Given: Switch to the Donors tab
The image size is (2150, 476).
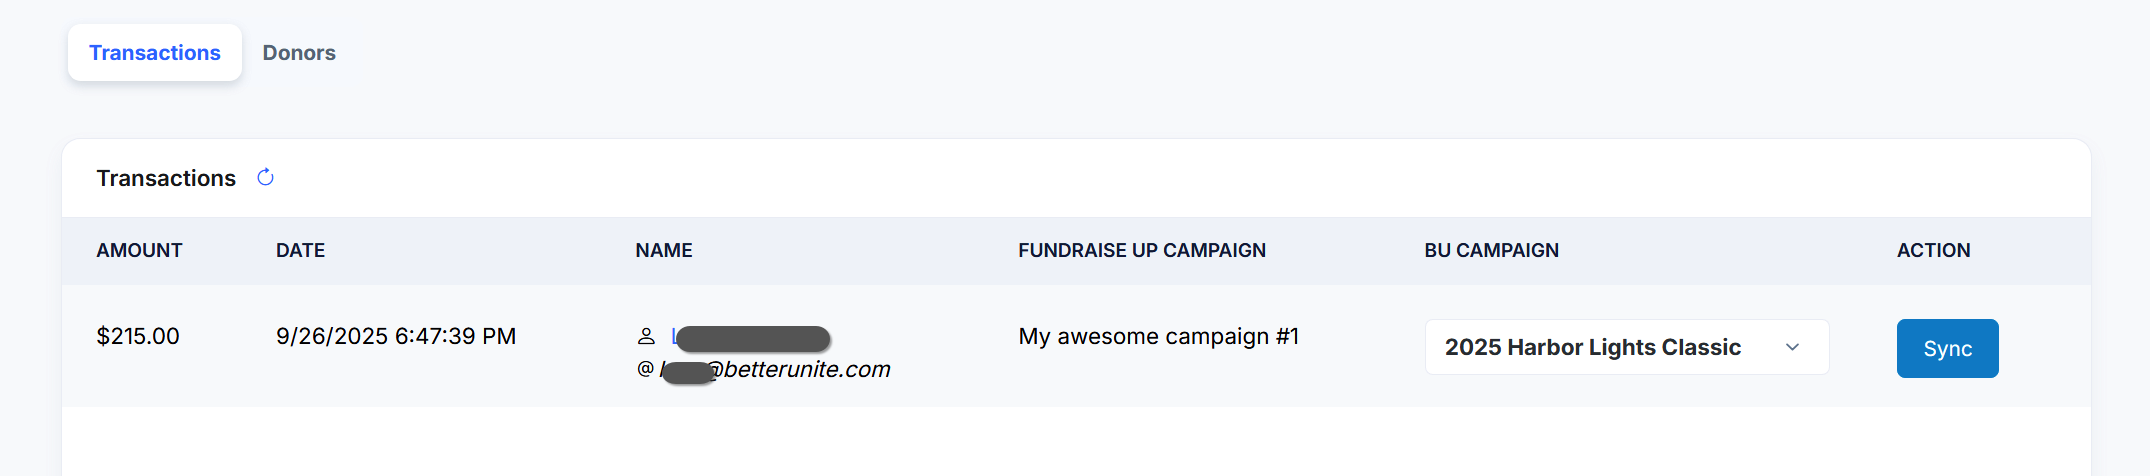Looking at the screenshot, I should click(x=299, y=53).
